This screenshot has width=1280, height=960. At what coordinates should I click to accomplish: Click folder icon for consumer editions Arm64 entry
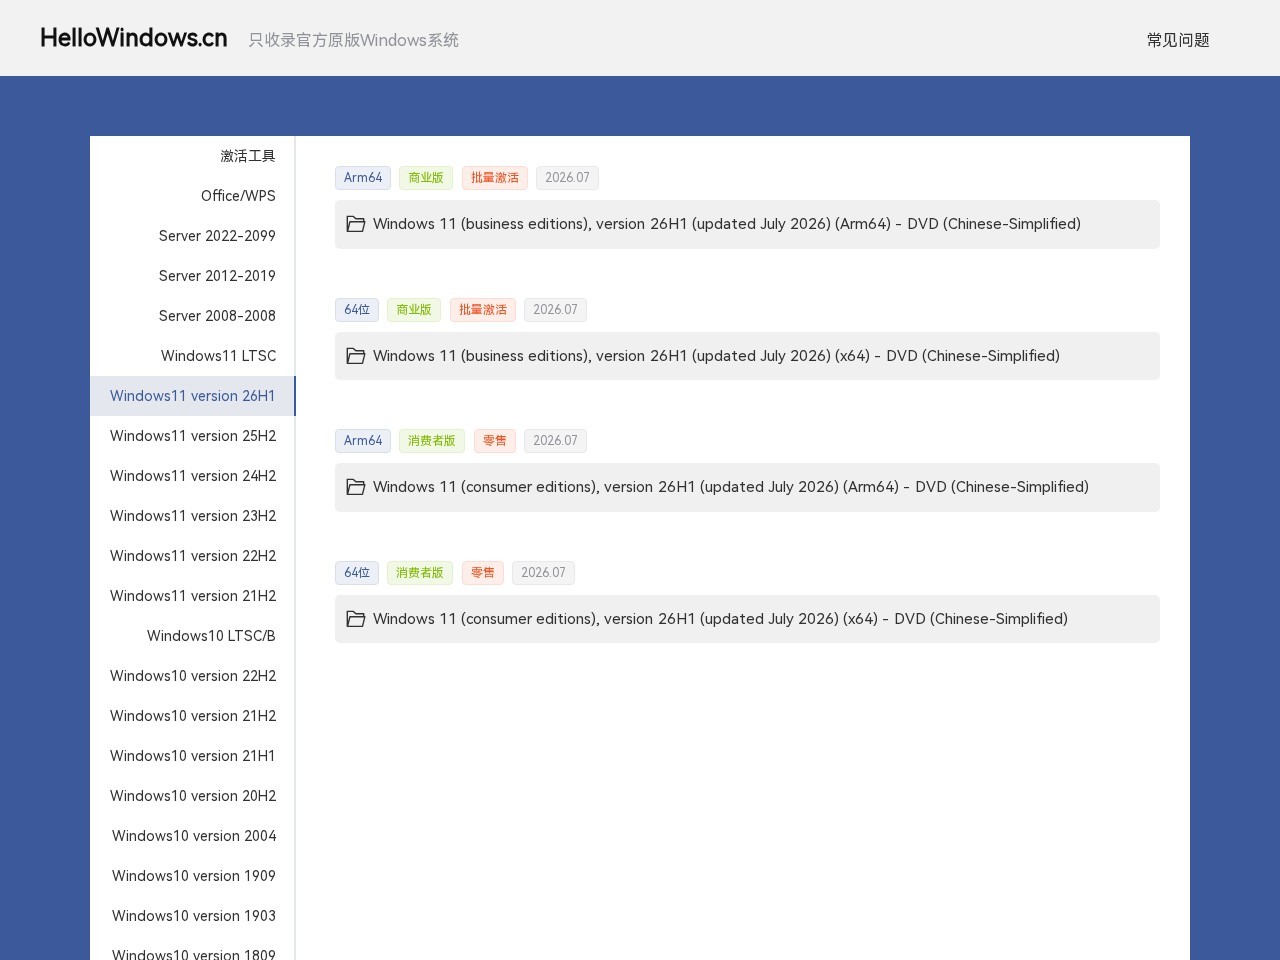pyautogui.click(x=355, y=487)
